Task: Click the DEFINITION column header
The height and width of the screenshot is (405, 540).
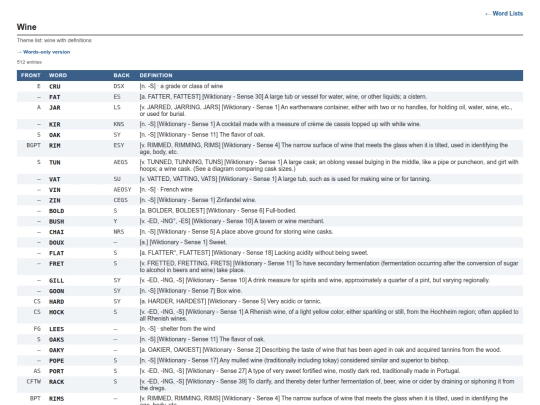Action: (156, 75)
